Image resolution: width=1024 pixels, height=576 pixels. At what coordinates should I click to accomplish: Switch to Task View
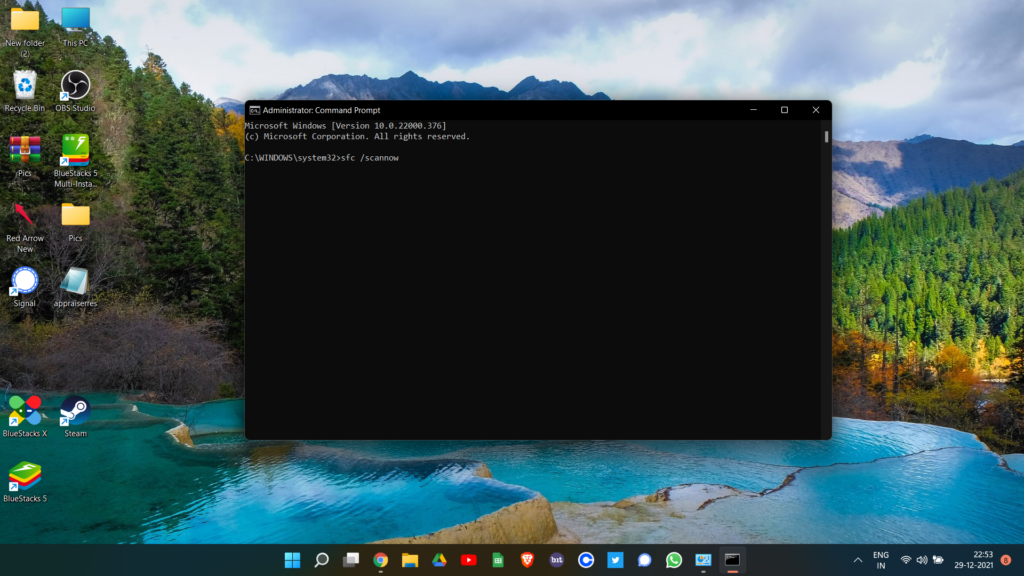click(x=350, y=561)
